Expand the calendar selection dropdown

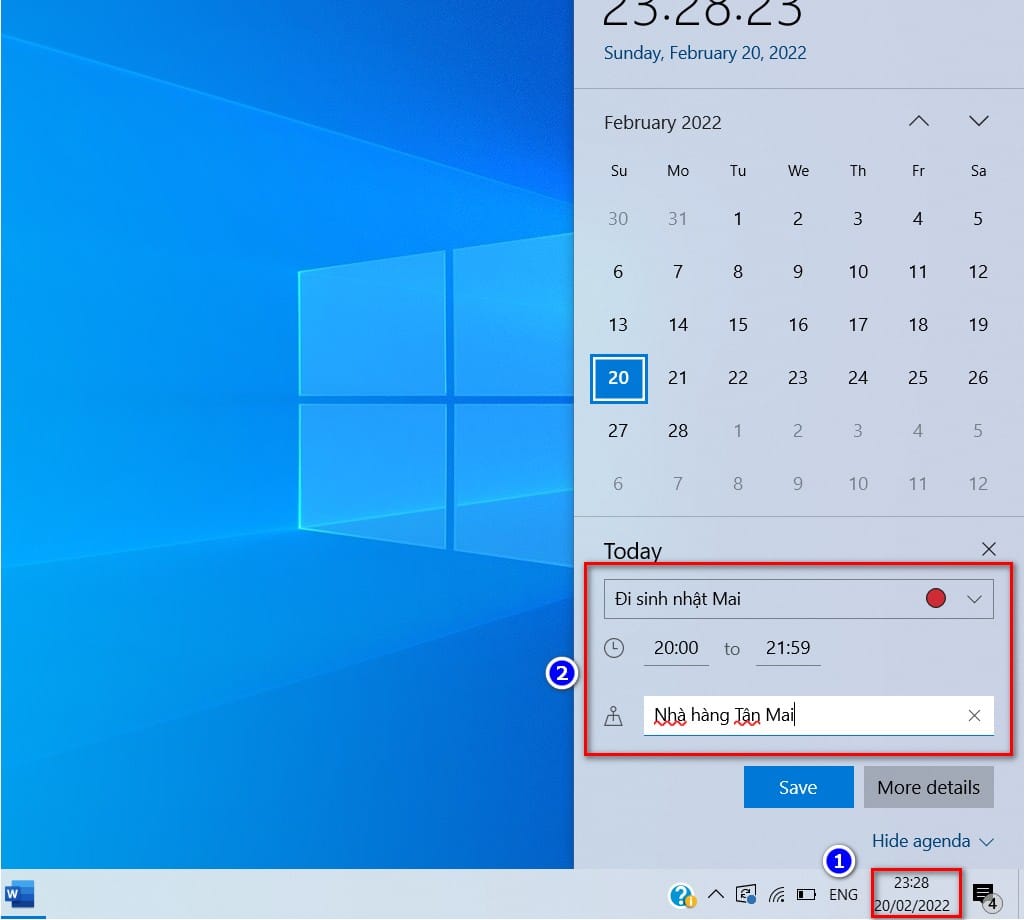[974, 599]
